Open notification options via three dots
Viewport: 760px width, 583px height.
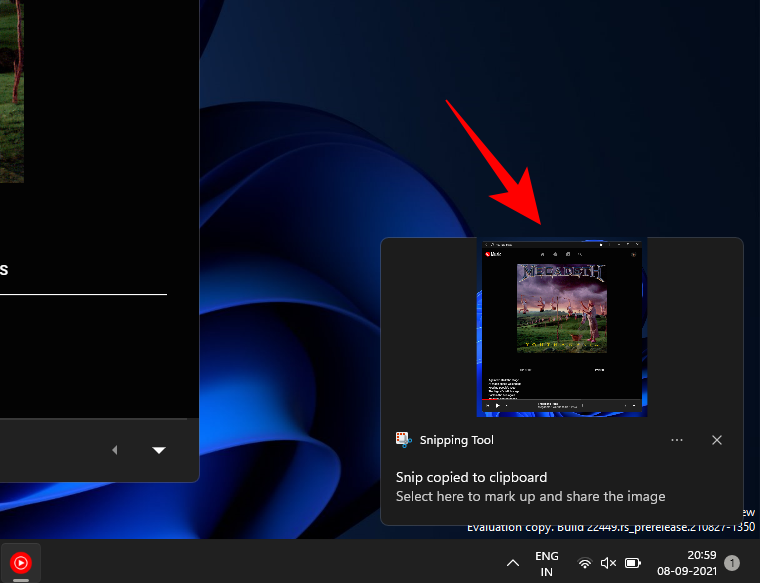click(x=677, y=440)
